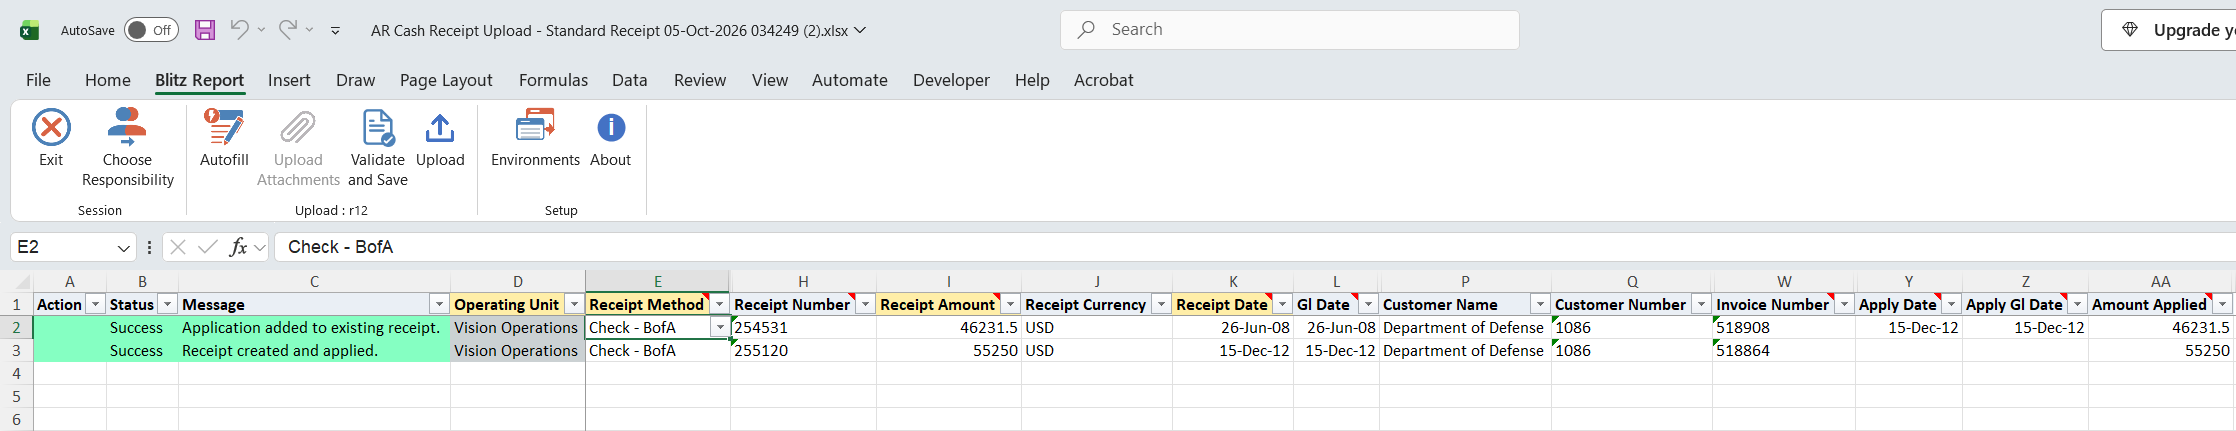Open the Action column filter dropdown
The image size is (2236, 431).
[96, 304]
